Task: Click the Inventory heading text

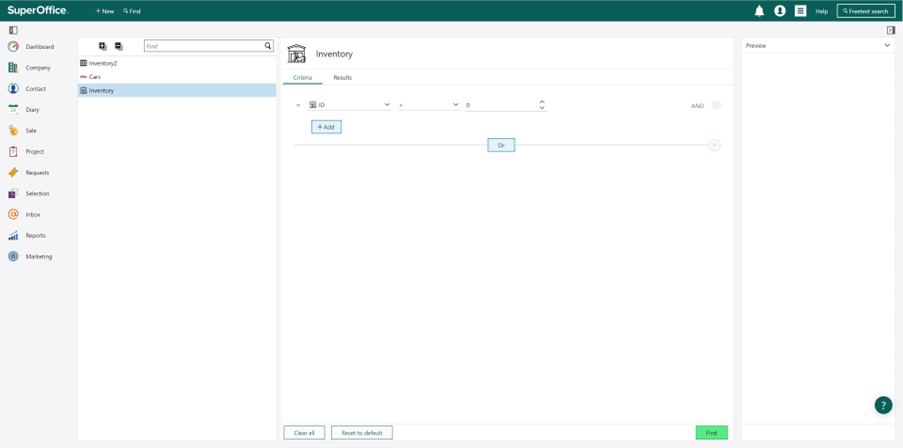Action: click(334, 54)
